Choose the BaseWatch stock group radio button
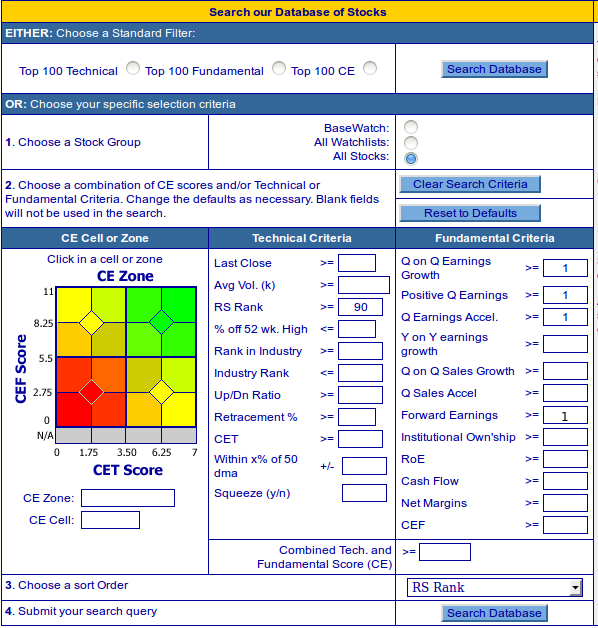 point(411,127)
